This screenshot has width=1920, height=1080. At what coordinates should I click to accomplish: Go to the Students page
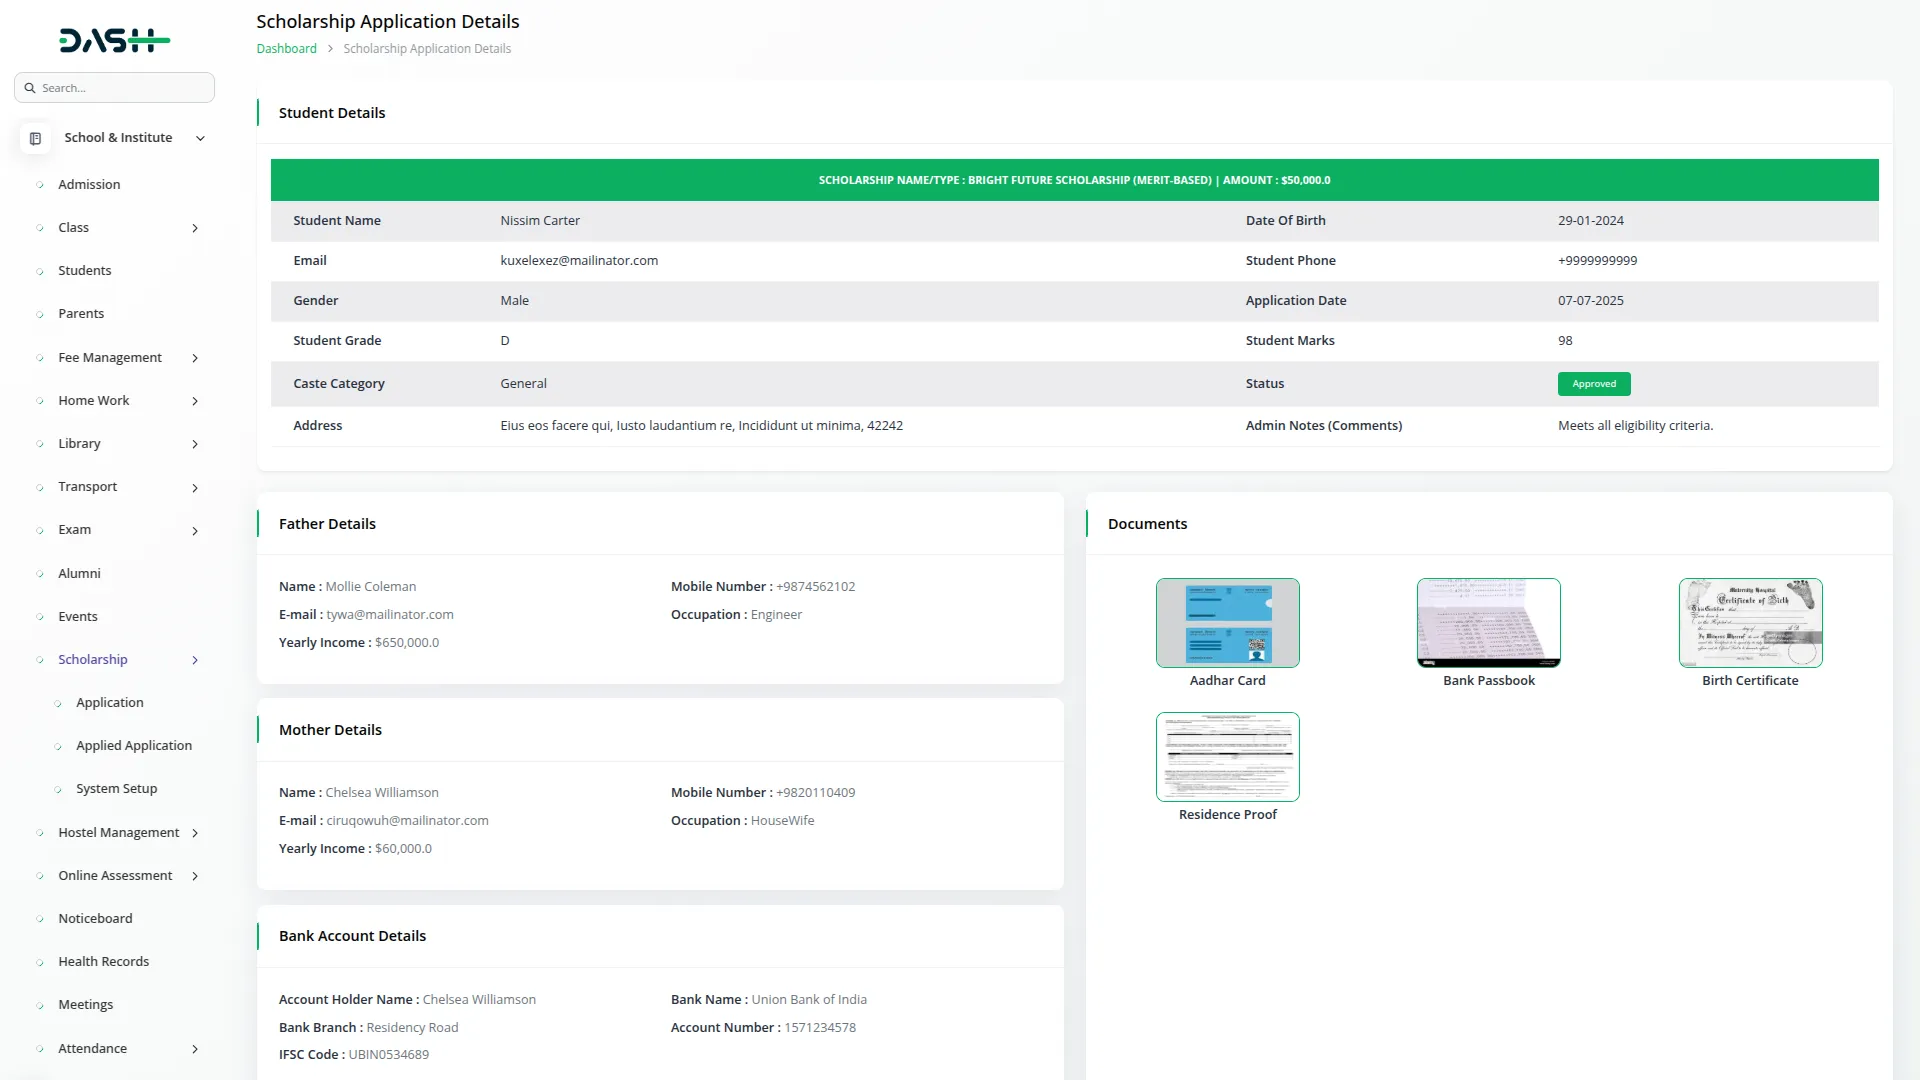(x=84, y=271)
